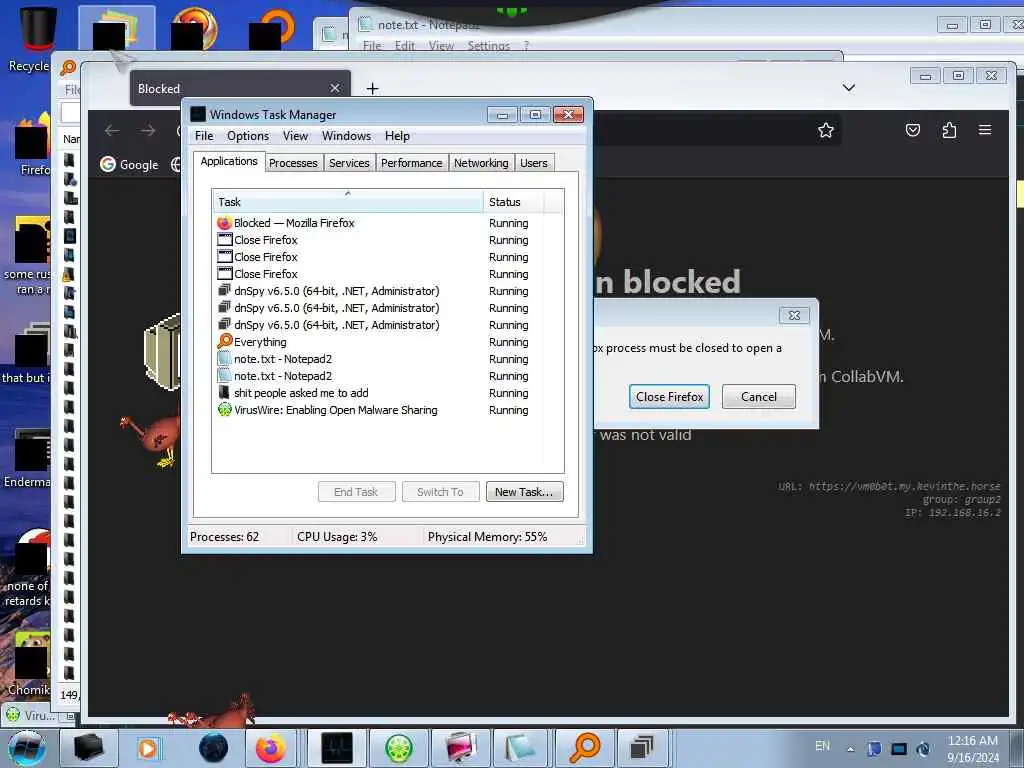Image resolution: width=1024 pixels, height=768 pixels.
Task: Switch to the Performance tab
Action: click(411, 163)
